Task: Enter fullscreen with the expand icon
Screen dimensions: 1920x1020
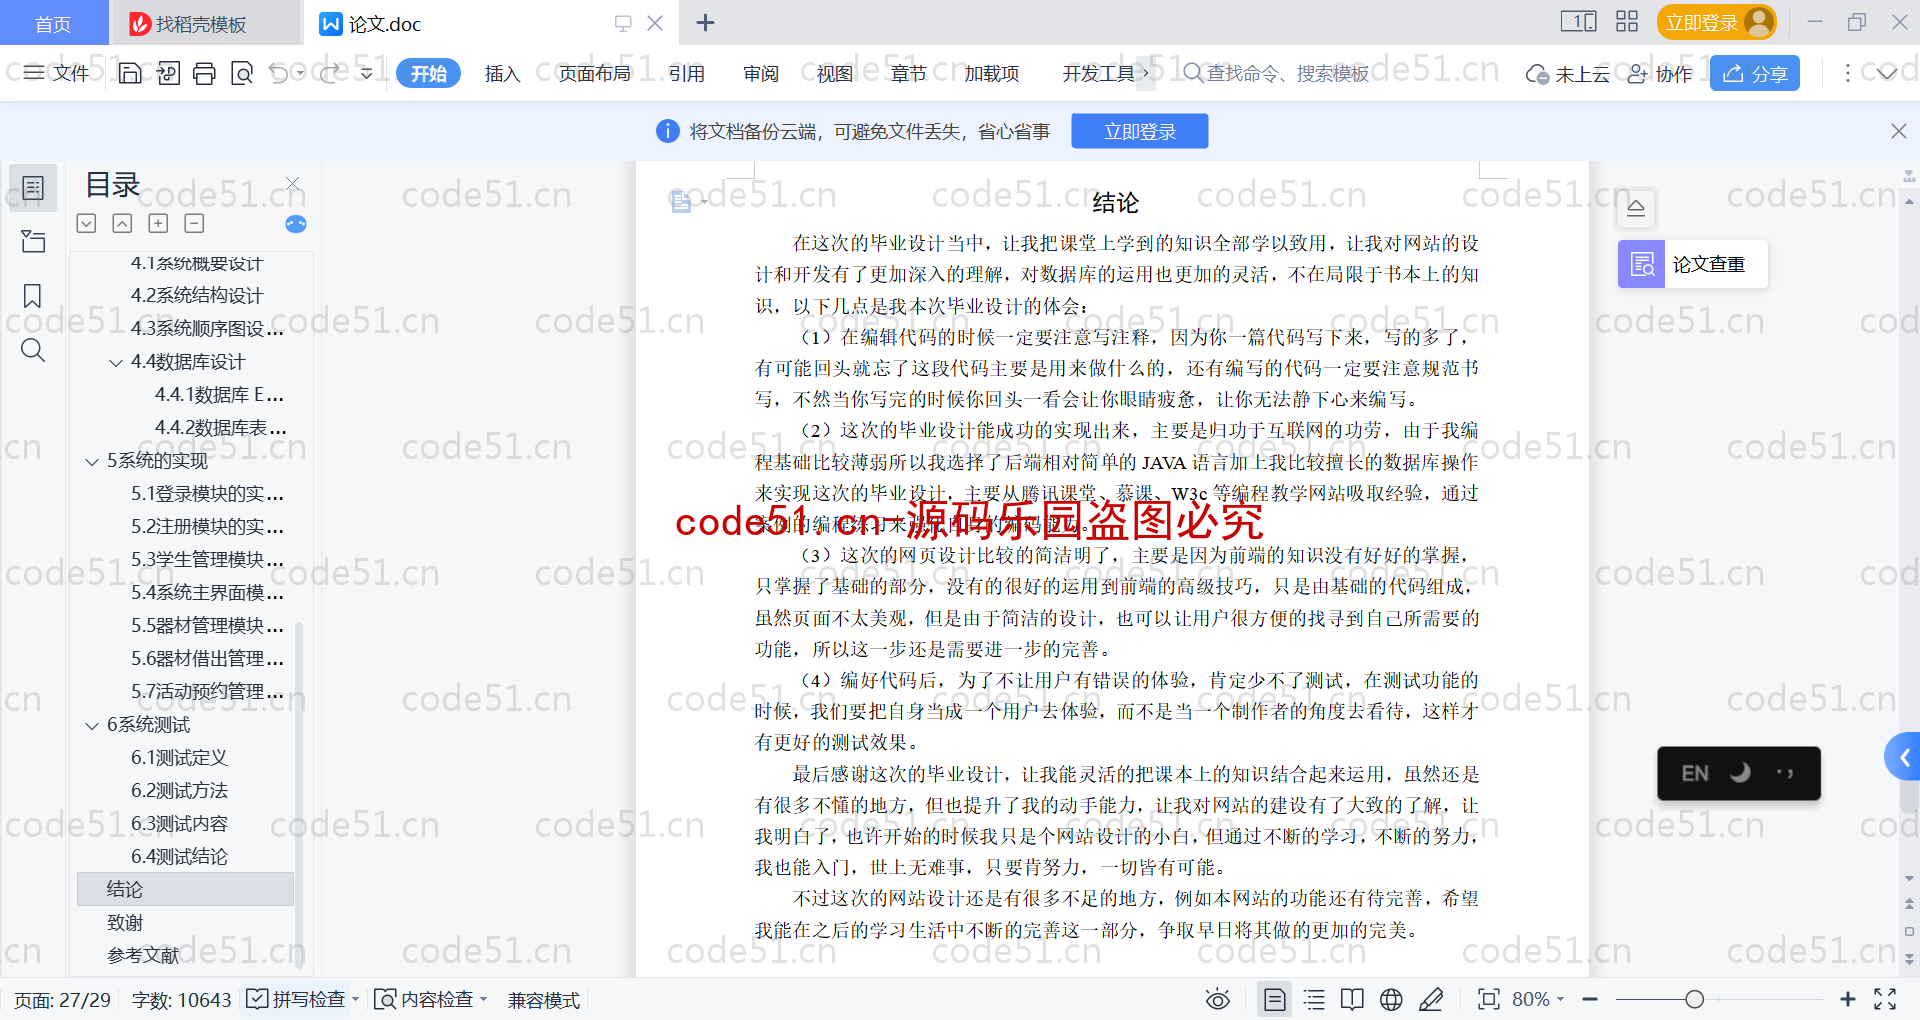Action: coord(1885,999)
